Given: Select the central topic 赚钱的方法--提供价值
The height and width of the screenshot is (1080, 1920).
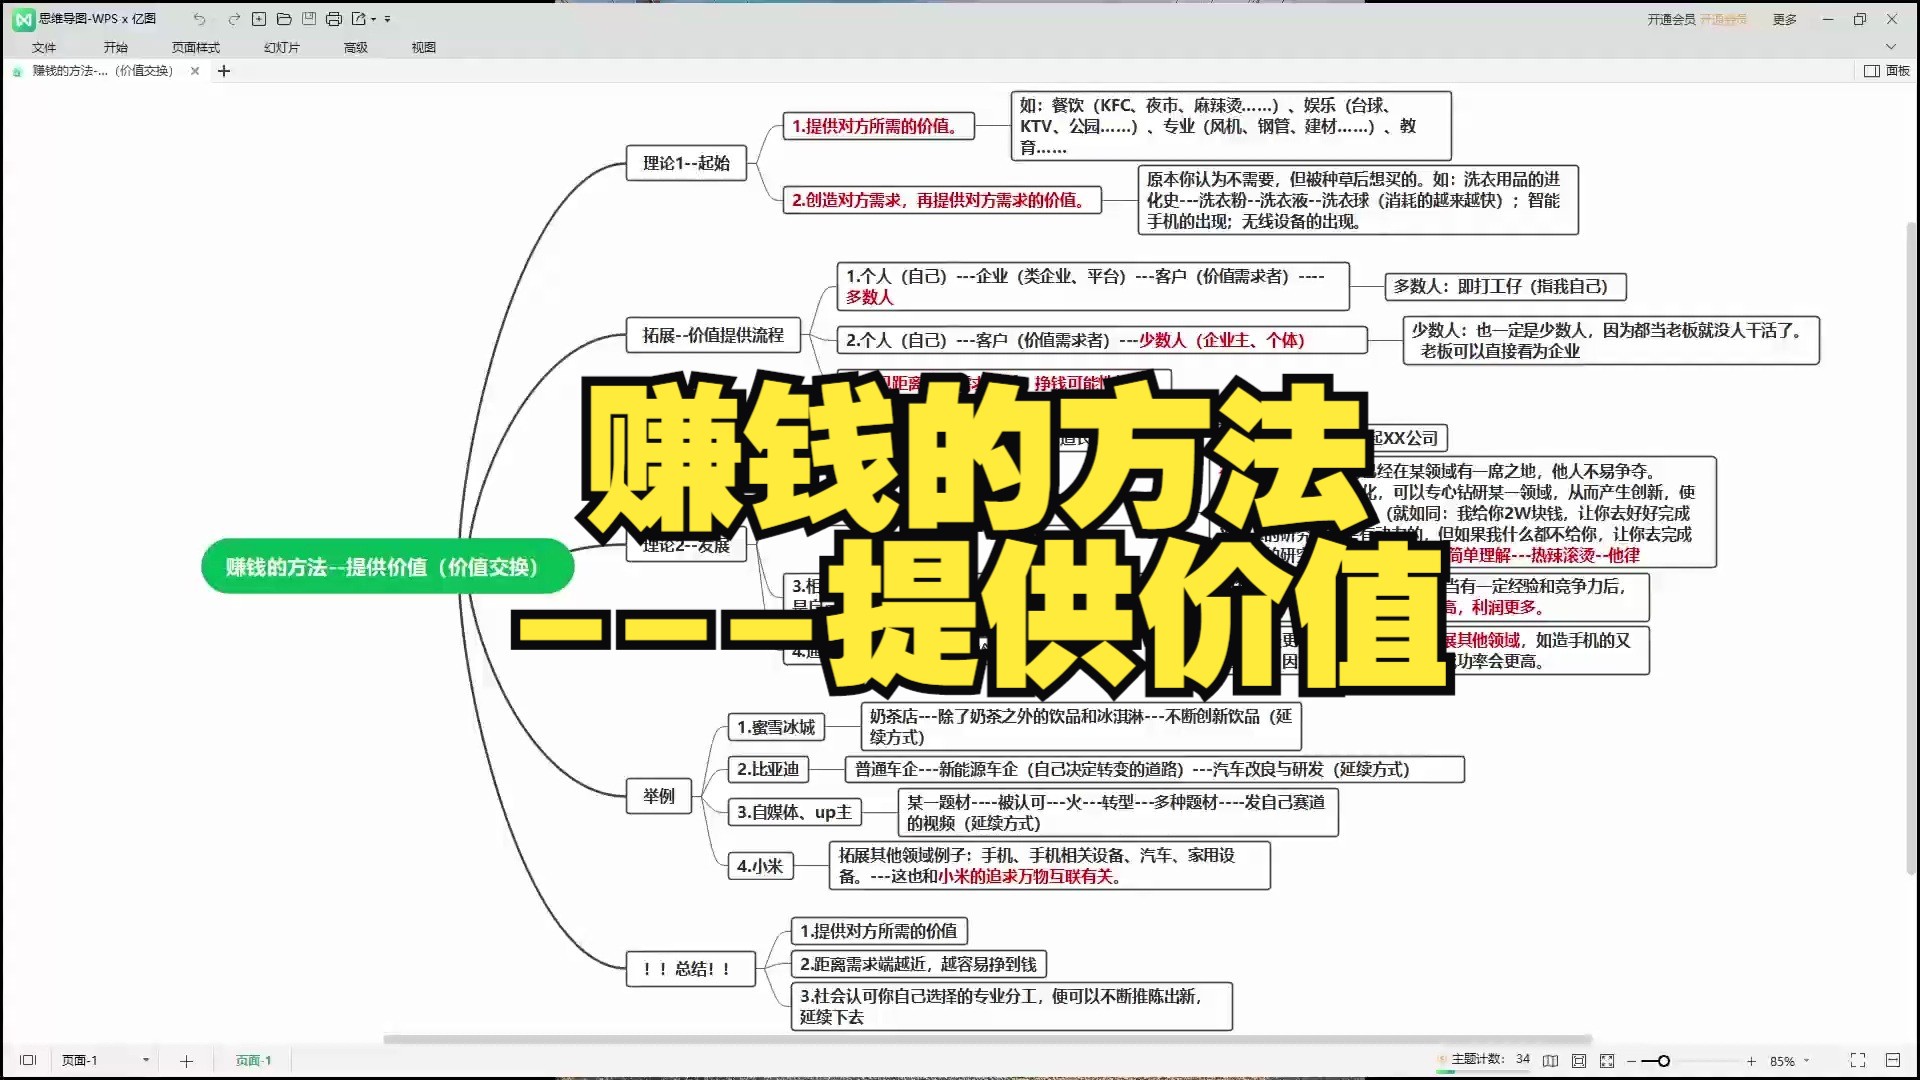Looking at the screenshot, I should pyautogui.click(x=388, y=567).
